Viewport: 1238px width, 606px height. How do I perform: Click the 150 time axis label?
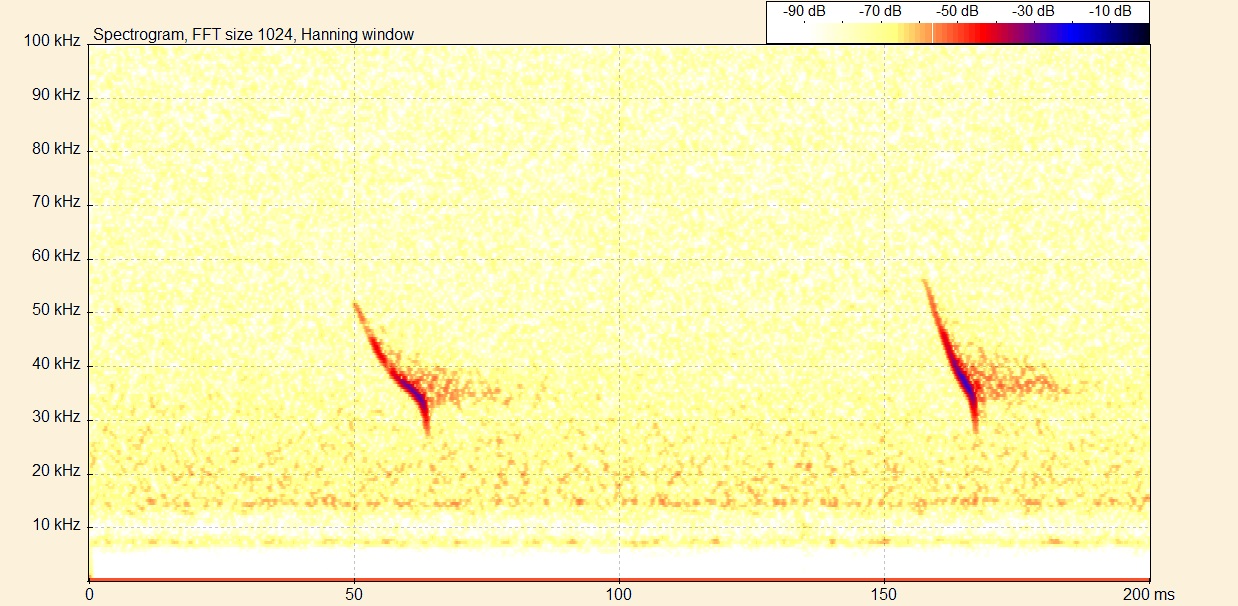[x=884, y=594]
